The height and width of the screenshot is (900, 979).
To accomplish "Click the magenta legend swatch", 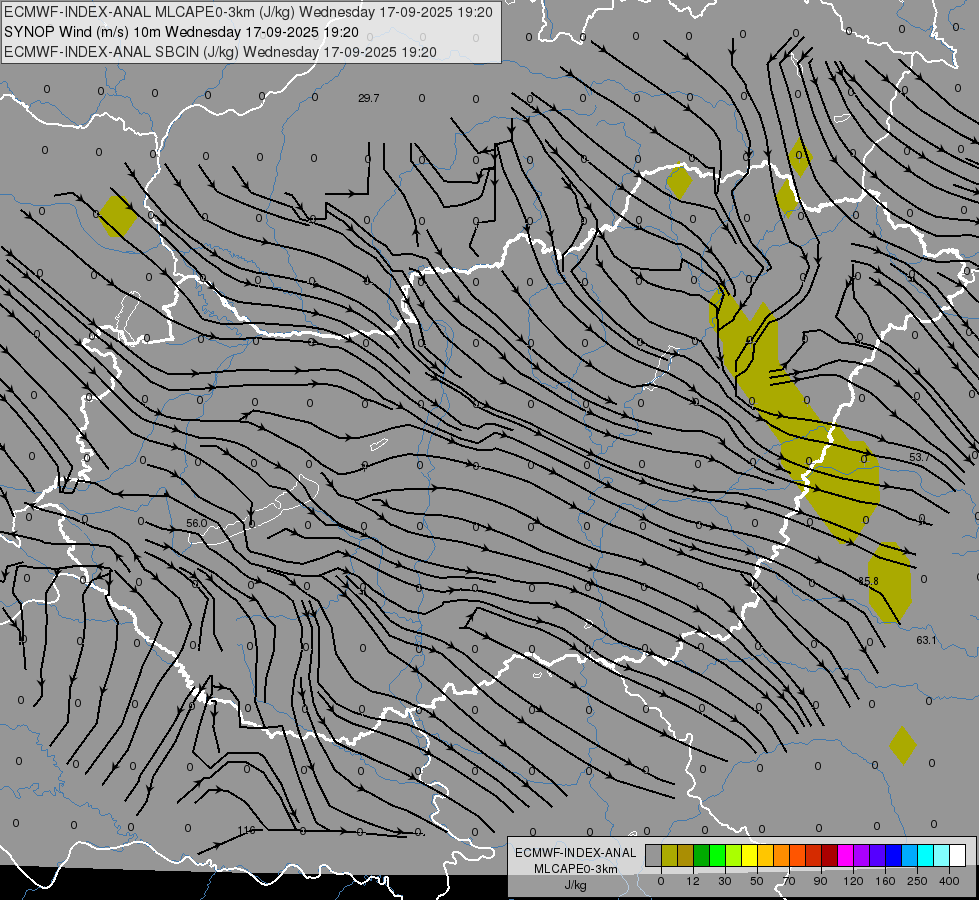I will [845, 855].
